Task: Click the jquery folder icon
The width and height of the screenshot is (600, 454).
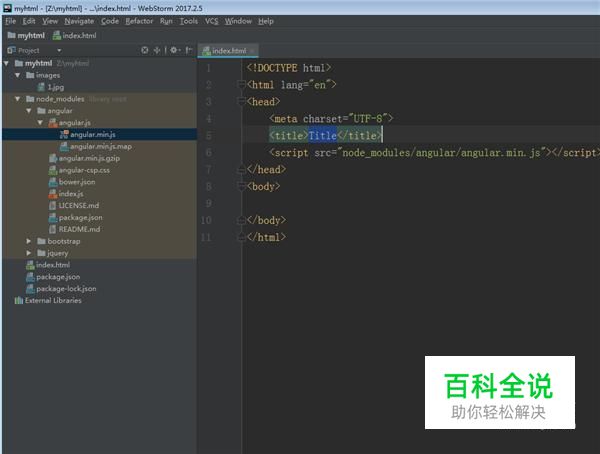Action: [41, 253]
